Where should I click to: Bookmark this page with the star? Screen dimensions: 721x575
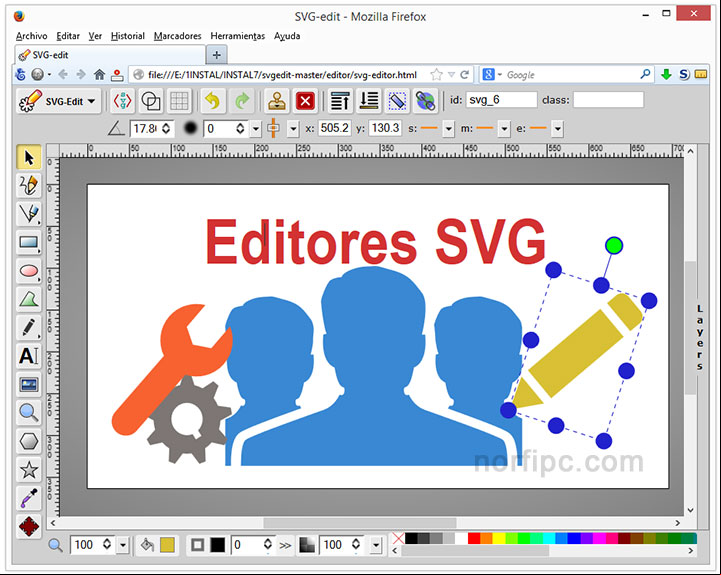(436, 75)
